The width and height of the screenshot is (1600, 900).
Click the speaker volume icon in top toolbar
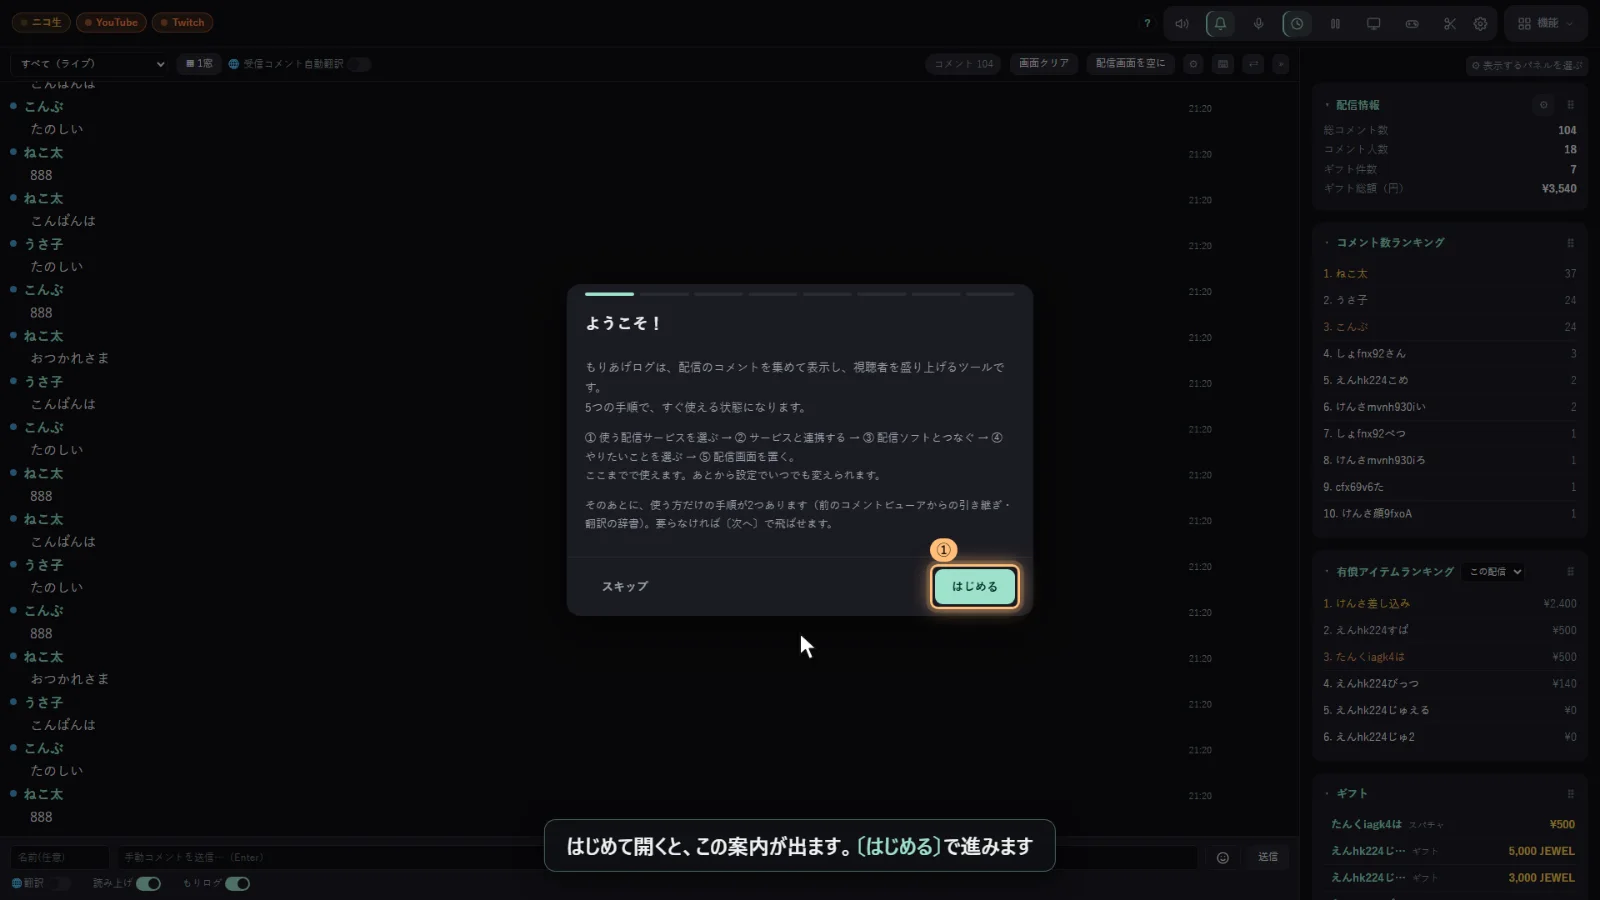point(1182,24)
